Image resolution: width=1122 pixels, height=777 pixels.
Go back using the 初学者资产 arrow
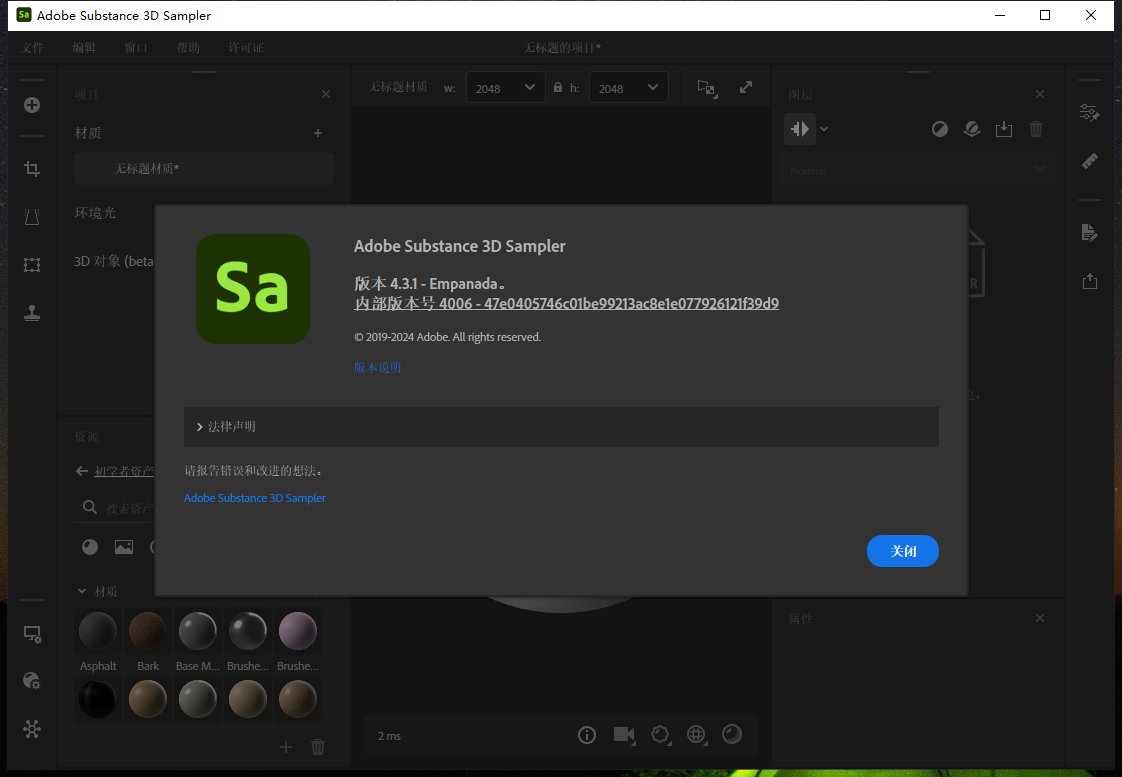pyautogui.click(x=82, y=471)
